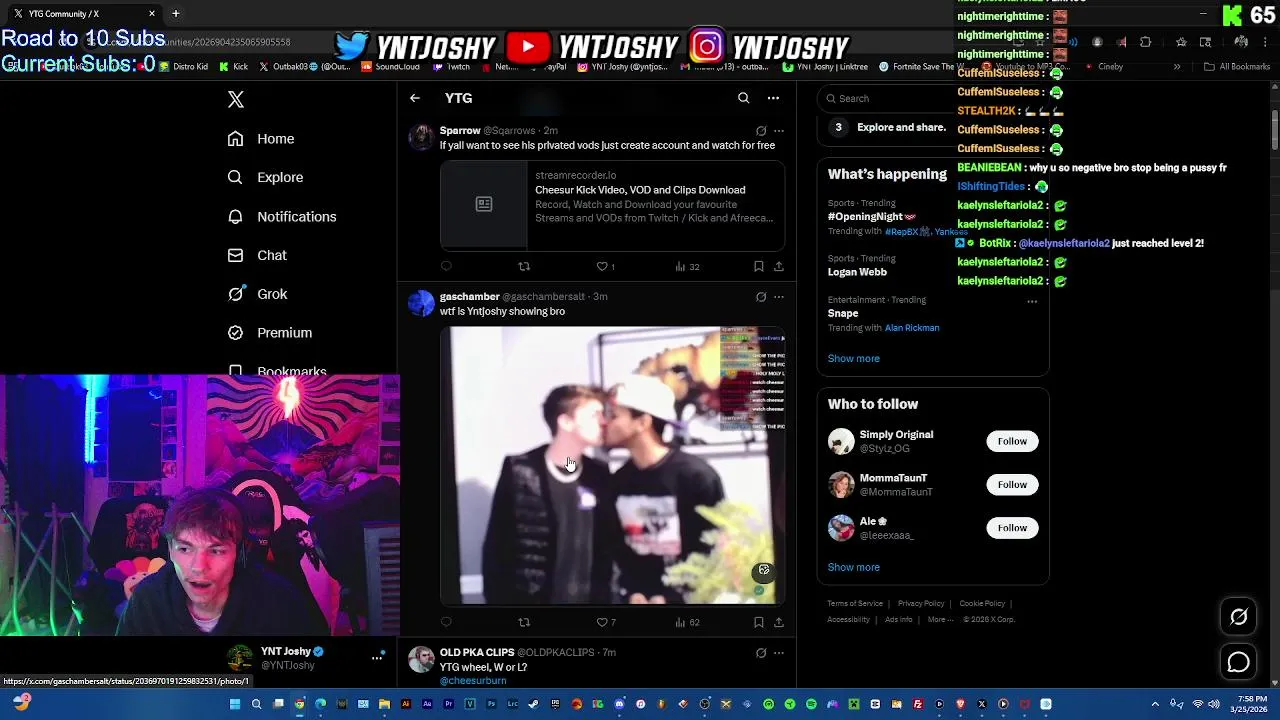Open more options on gaschamber's post
Image resolution: width=1280 pixels, height=720 pixels.
779,297
